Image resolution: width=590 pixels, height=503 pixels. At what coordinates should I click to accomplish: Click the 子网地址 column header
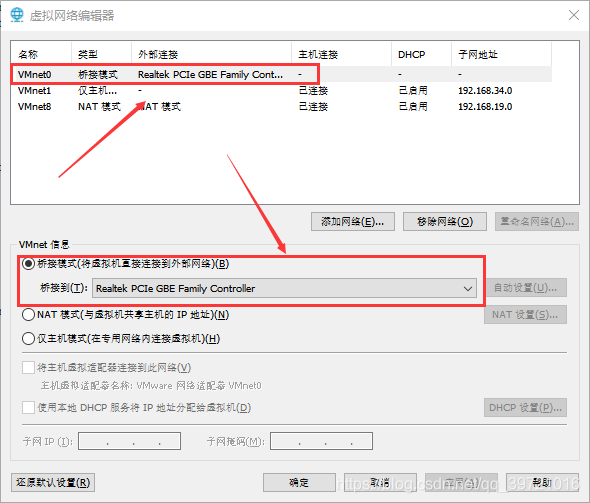tap(502, 55)
